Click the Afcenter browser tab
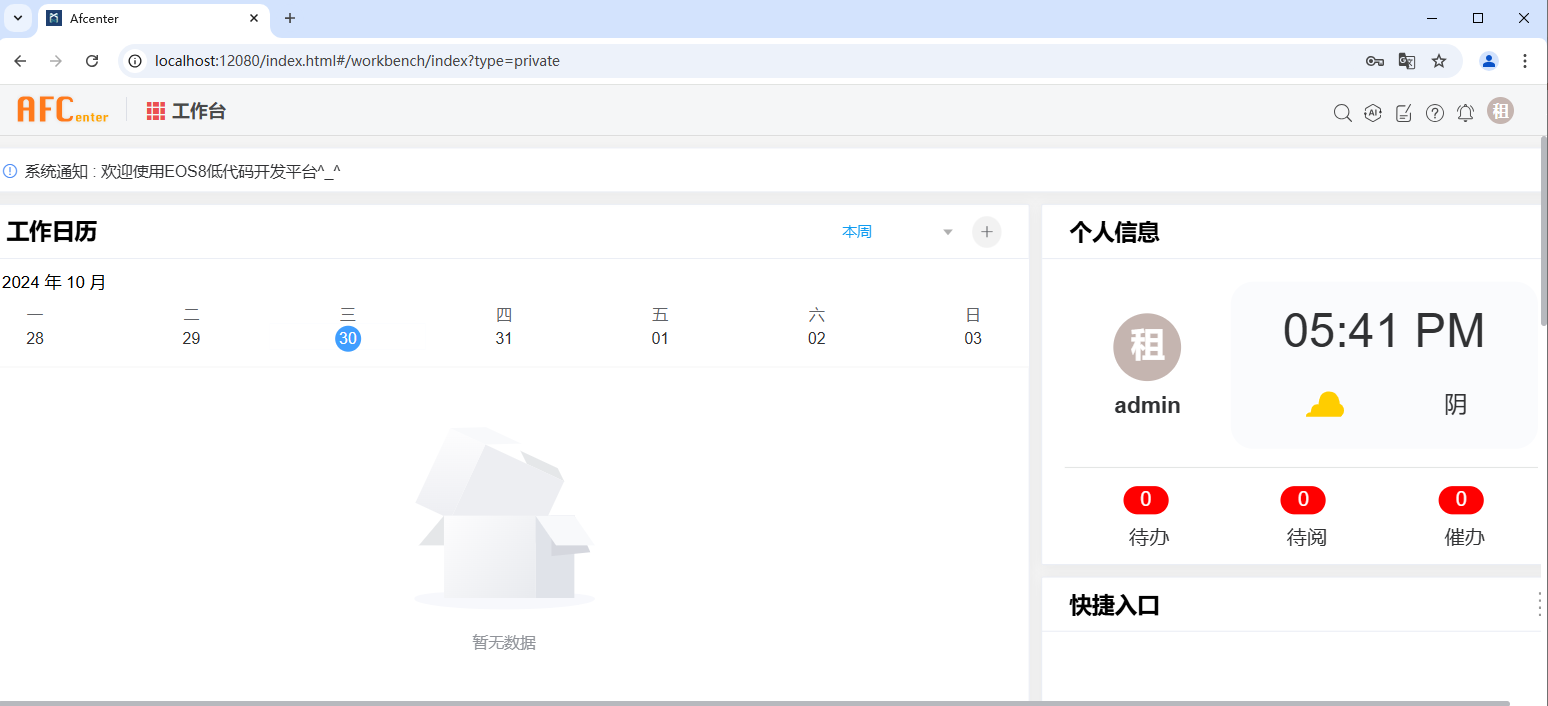This screenshot has width=1548, height=706. click(150, 18)
